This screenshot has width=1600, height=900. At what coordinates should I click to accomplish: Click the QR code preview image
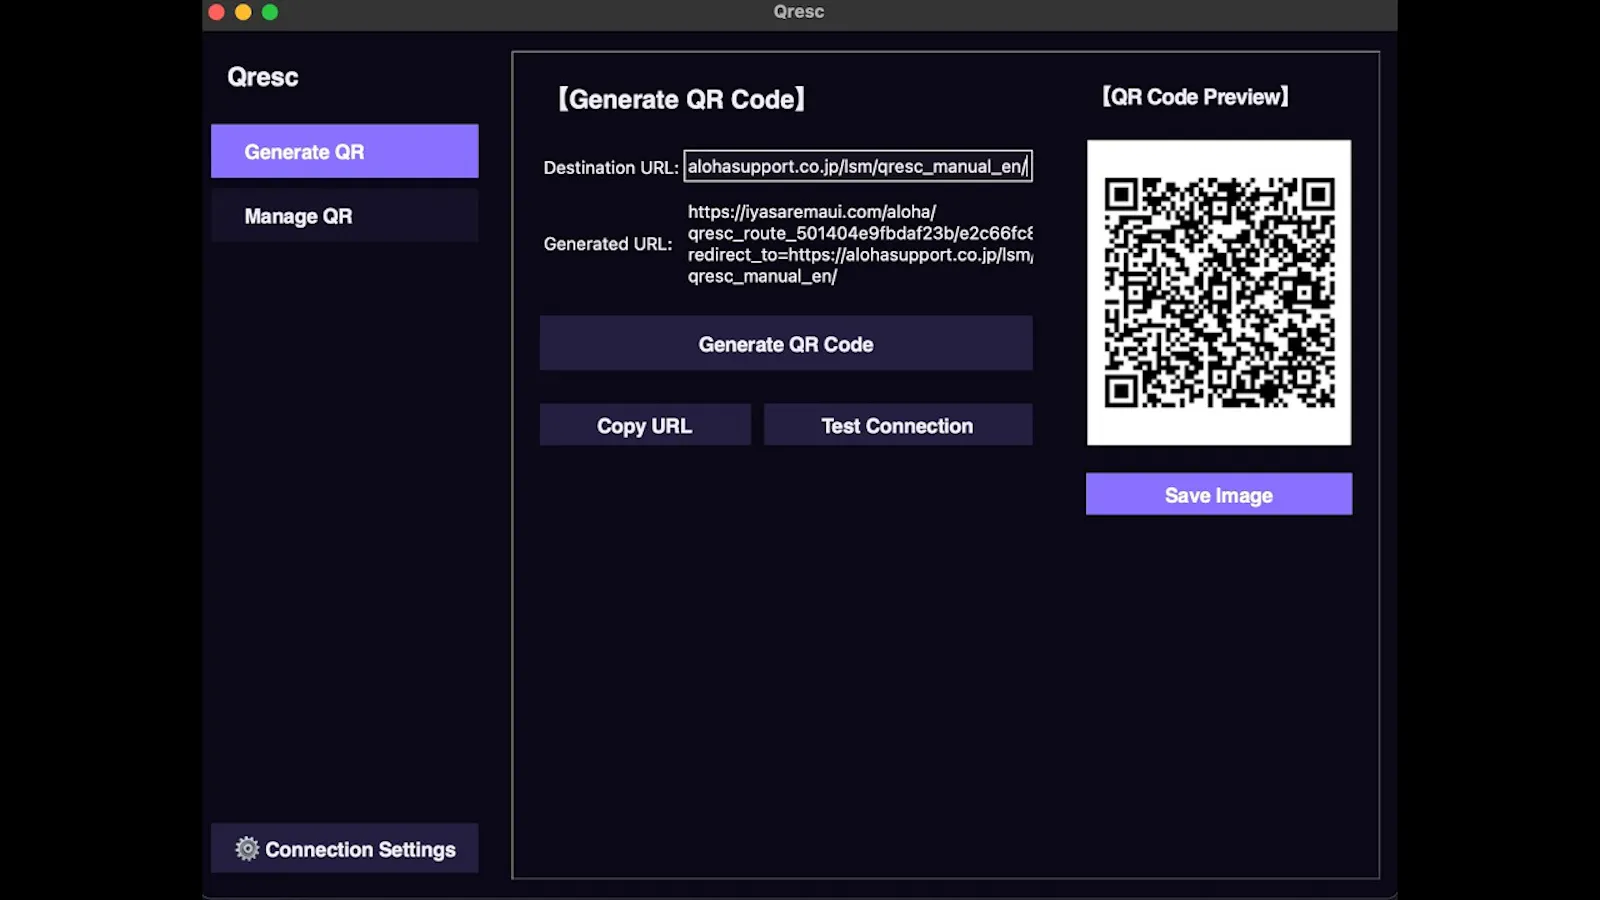(1219, 292)
